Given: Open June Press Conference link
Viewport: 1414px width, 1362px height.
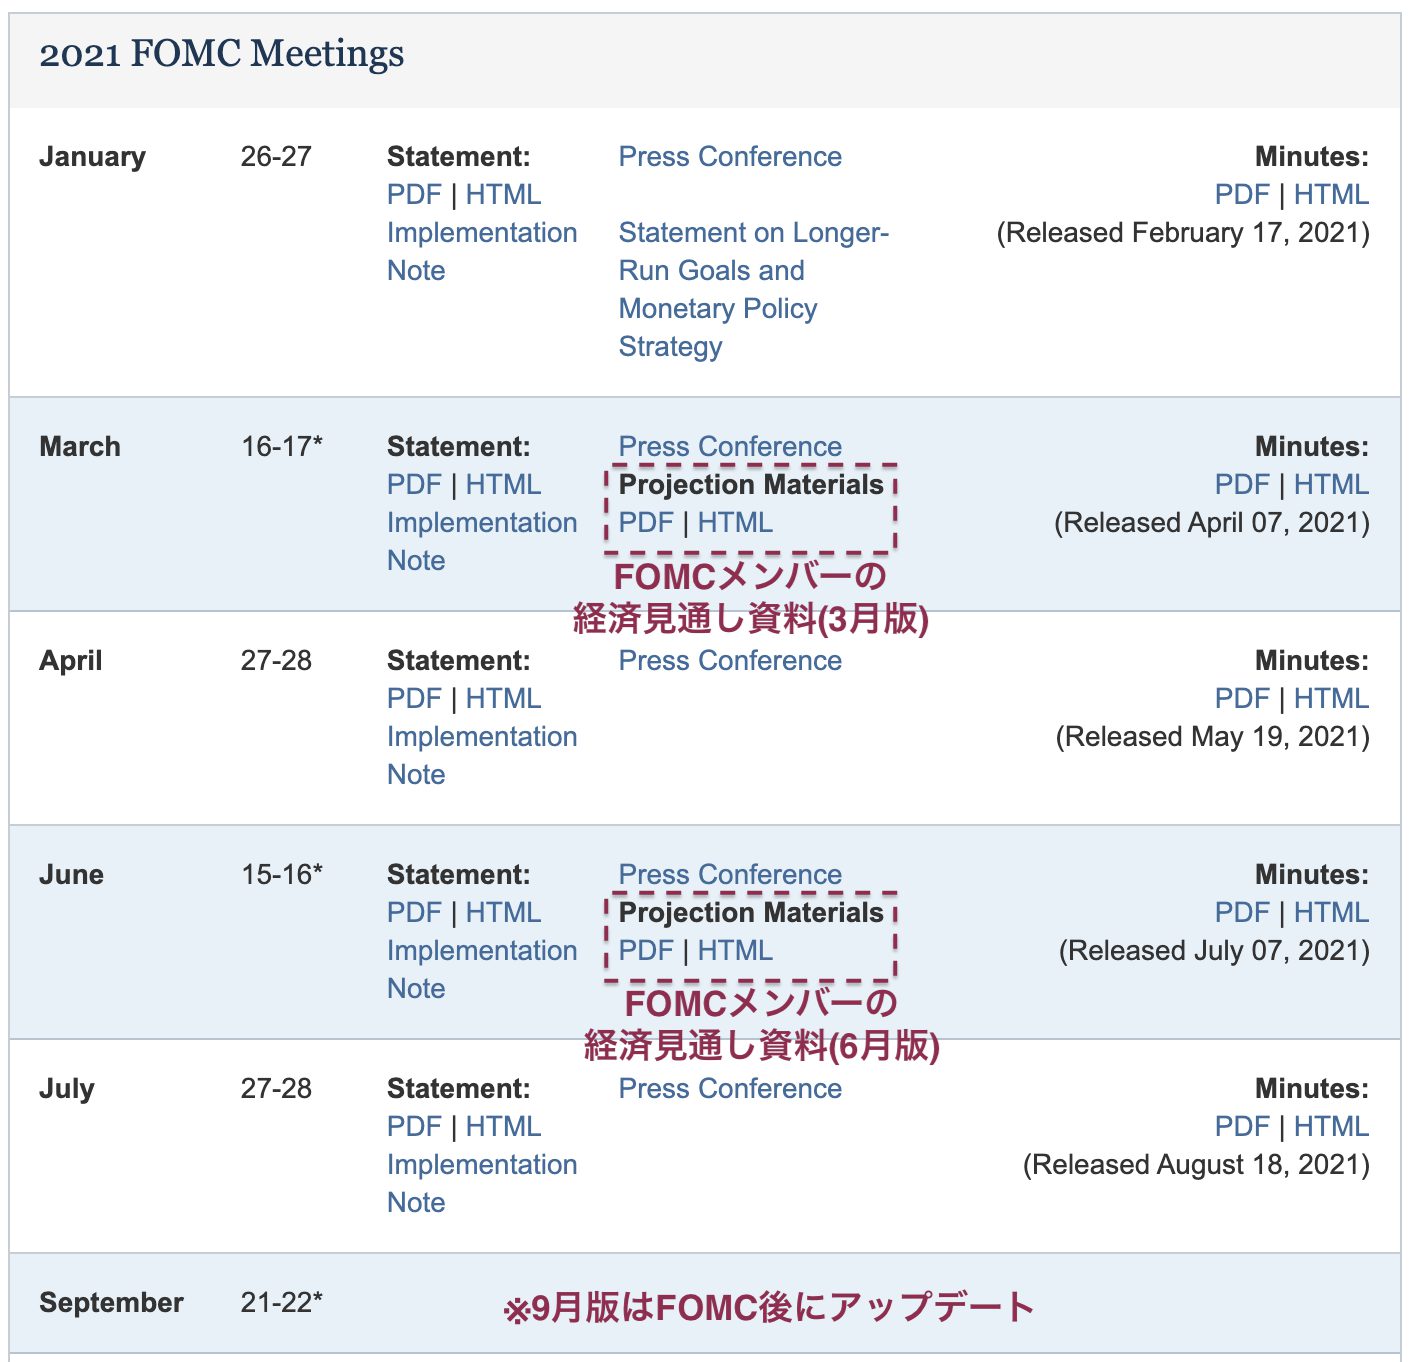Looking at the screenshot, I should [730, 875].
